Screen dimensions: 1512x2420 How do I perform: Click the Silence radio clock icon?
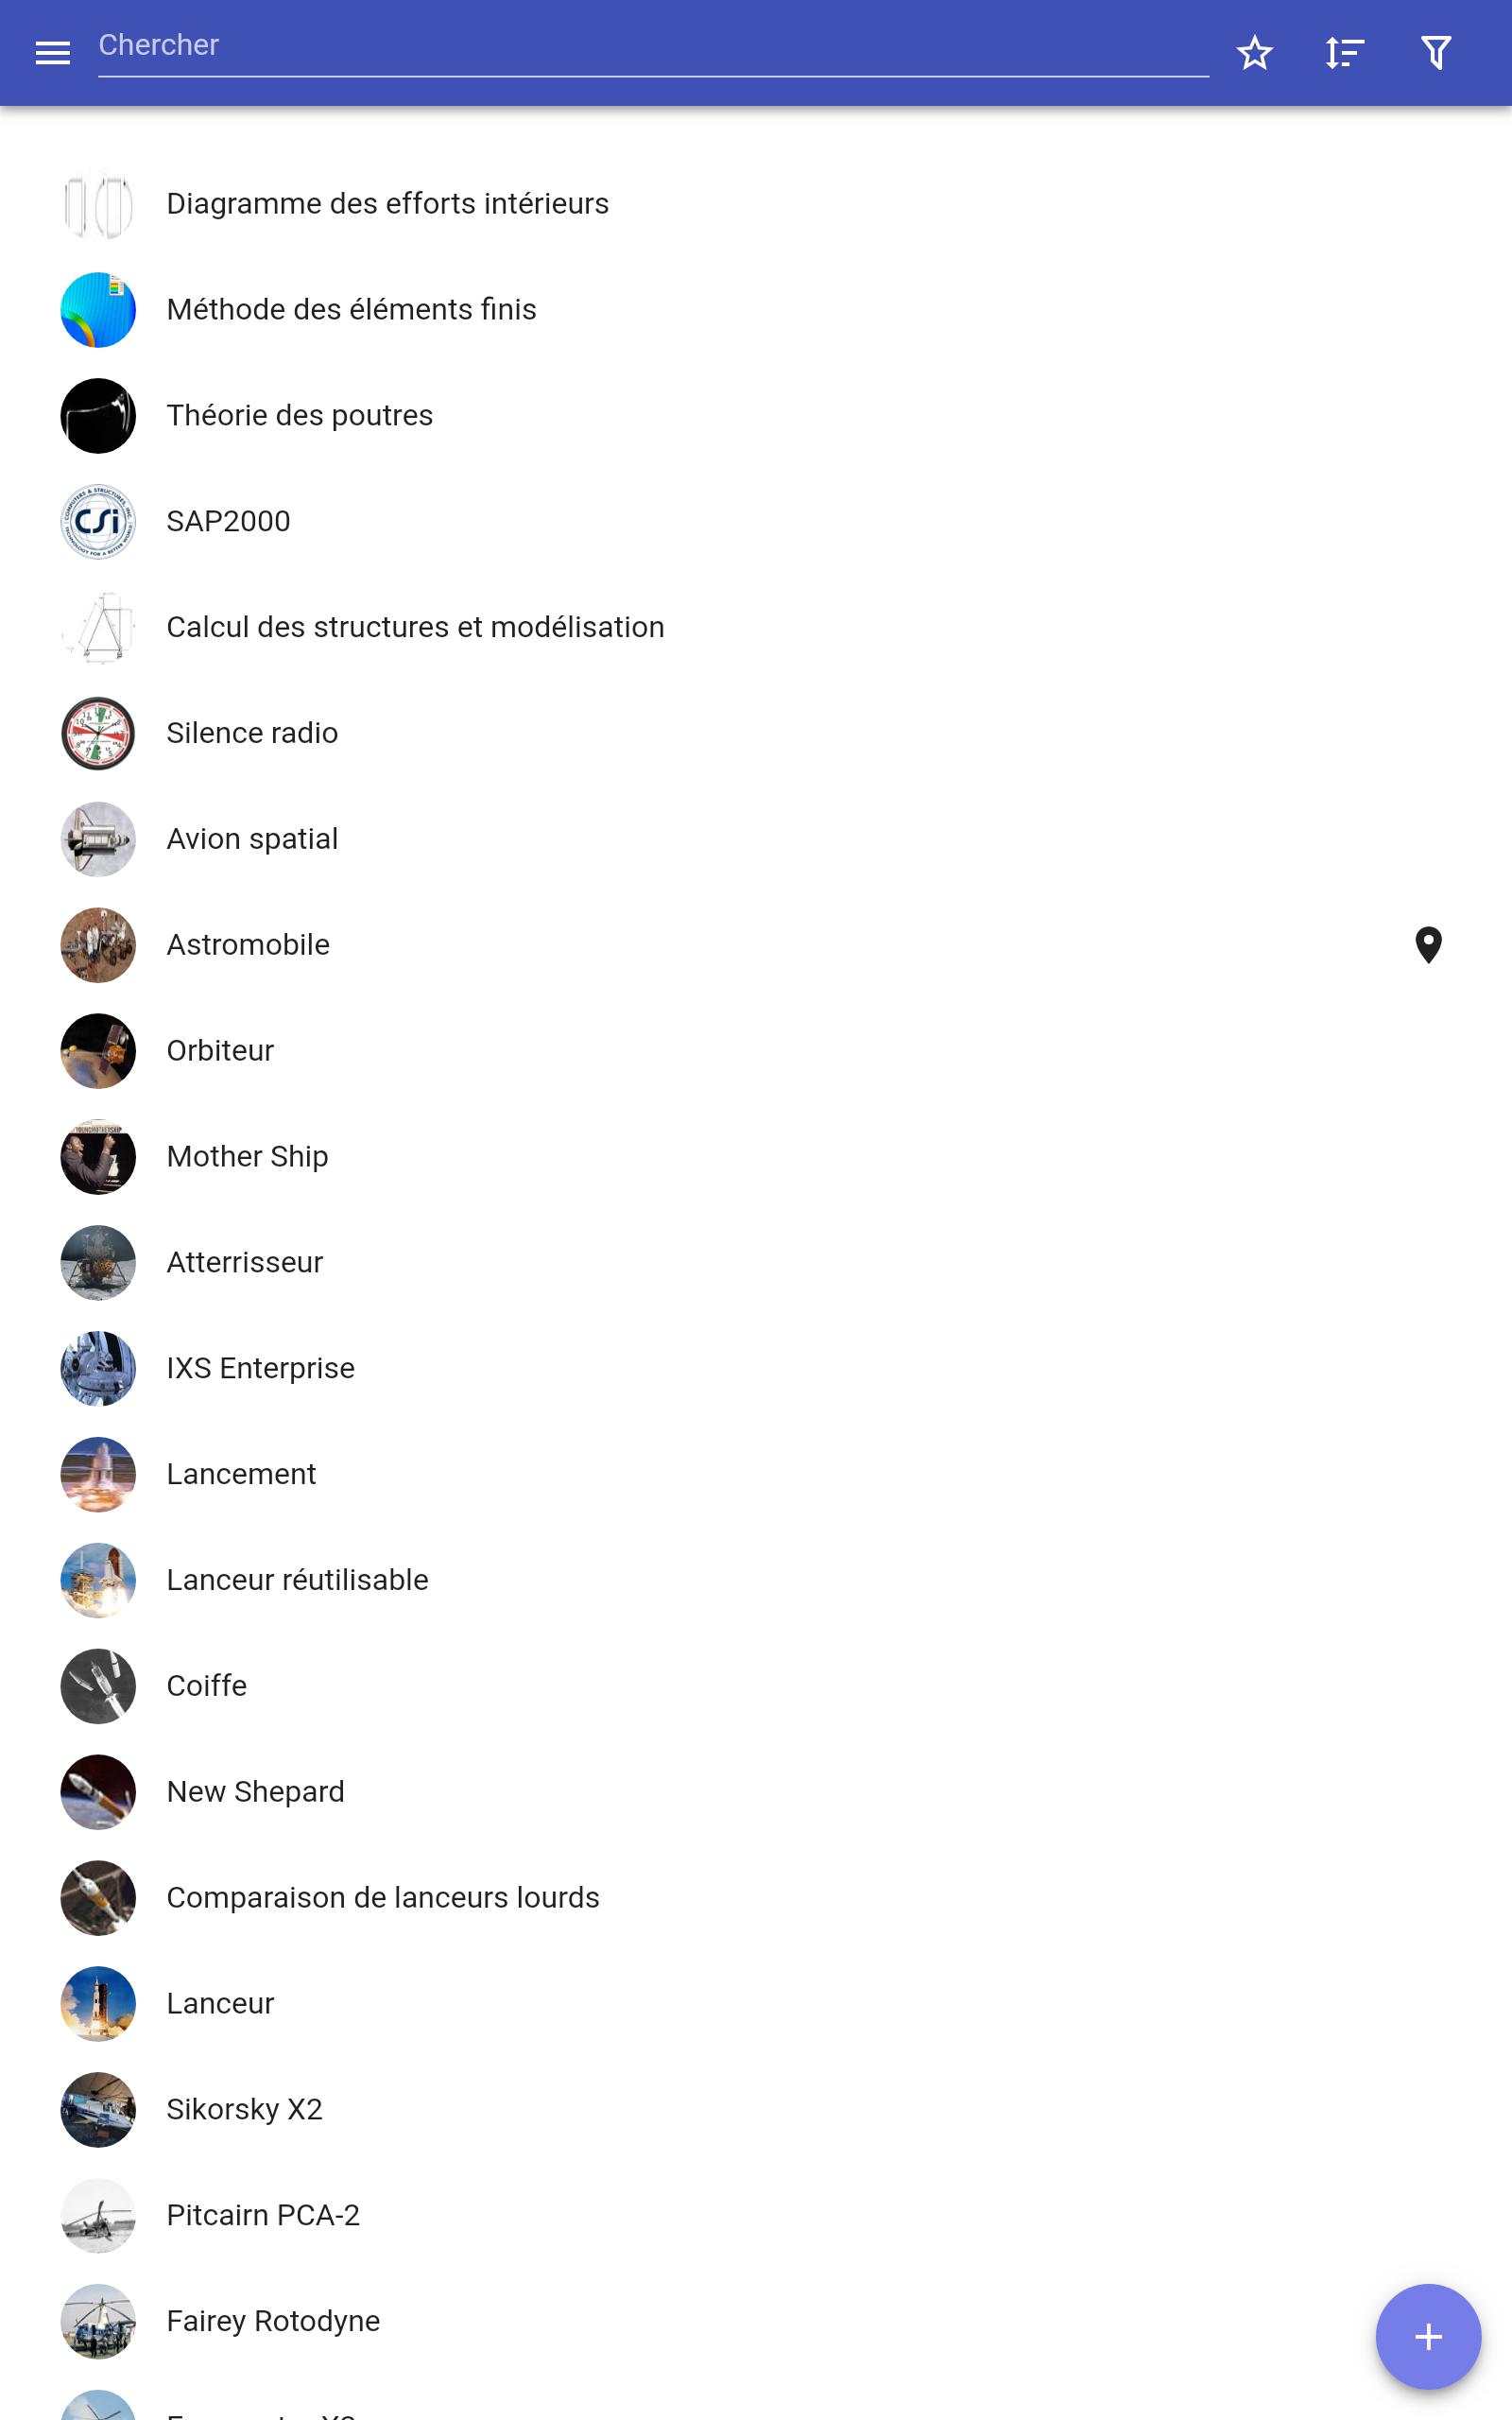click(x=98, y=733)
